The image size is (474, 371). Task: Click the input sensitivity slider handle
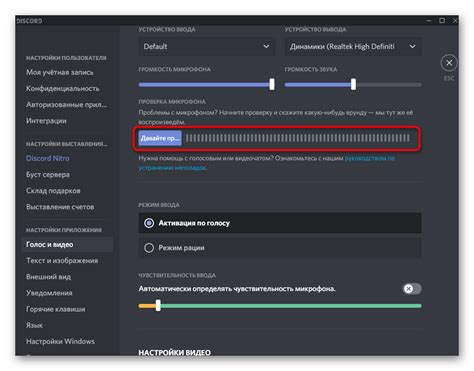158,305
